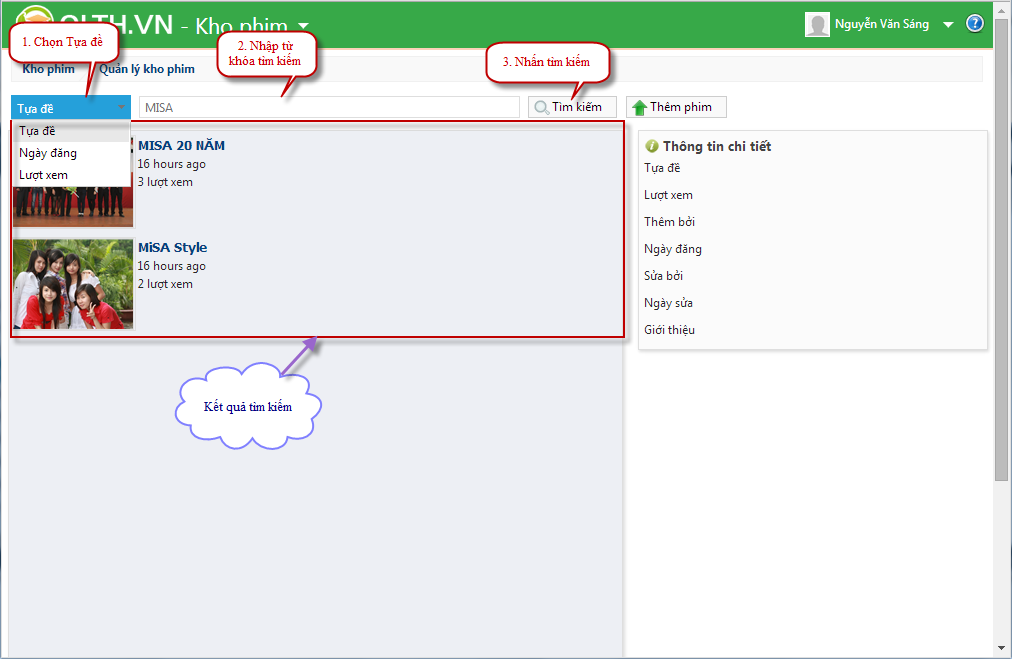Open the Kho phim title dropdown arrow
Image resolution: width=1012 pixels, height=659 pixels.
[303, 26]
